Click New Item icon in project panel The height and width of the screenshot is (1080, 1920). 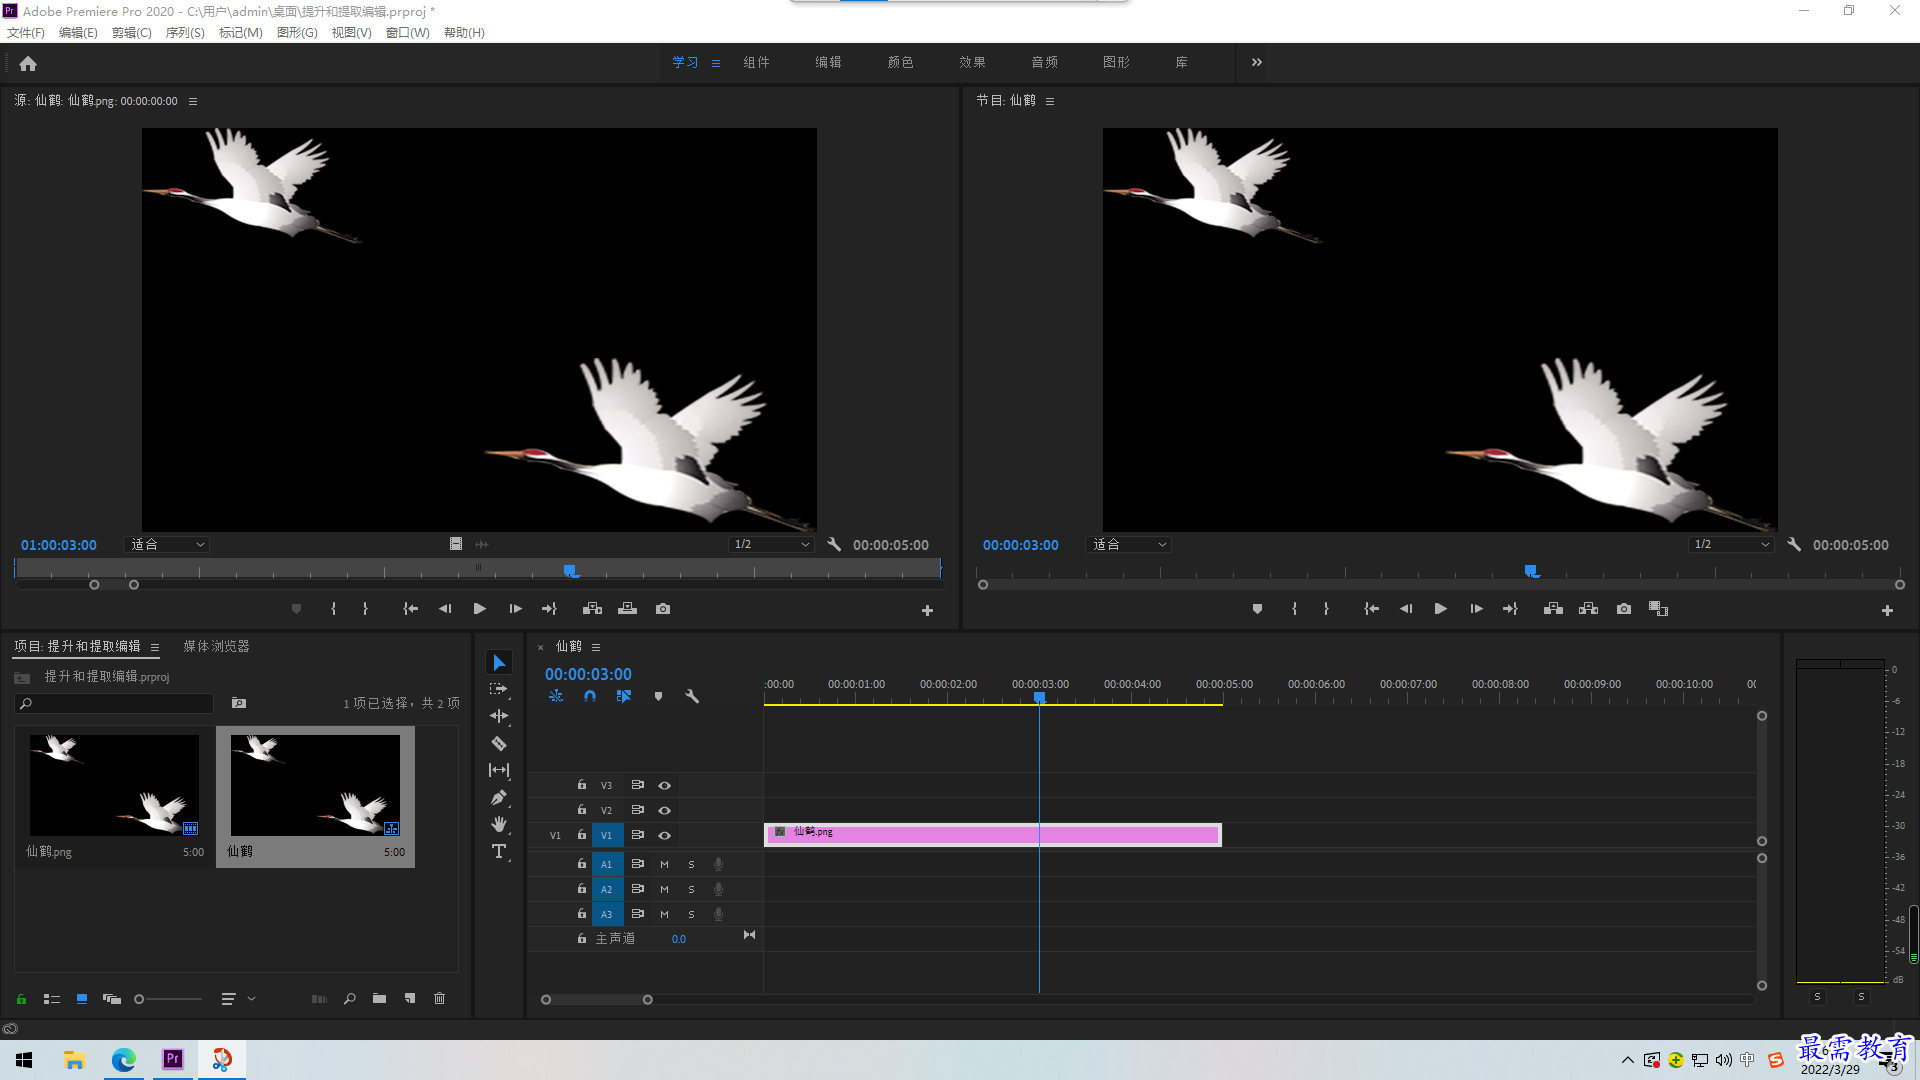point(410,999)
